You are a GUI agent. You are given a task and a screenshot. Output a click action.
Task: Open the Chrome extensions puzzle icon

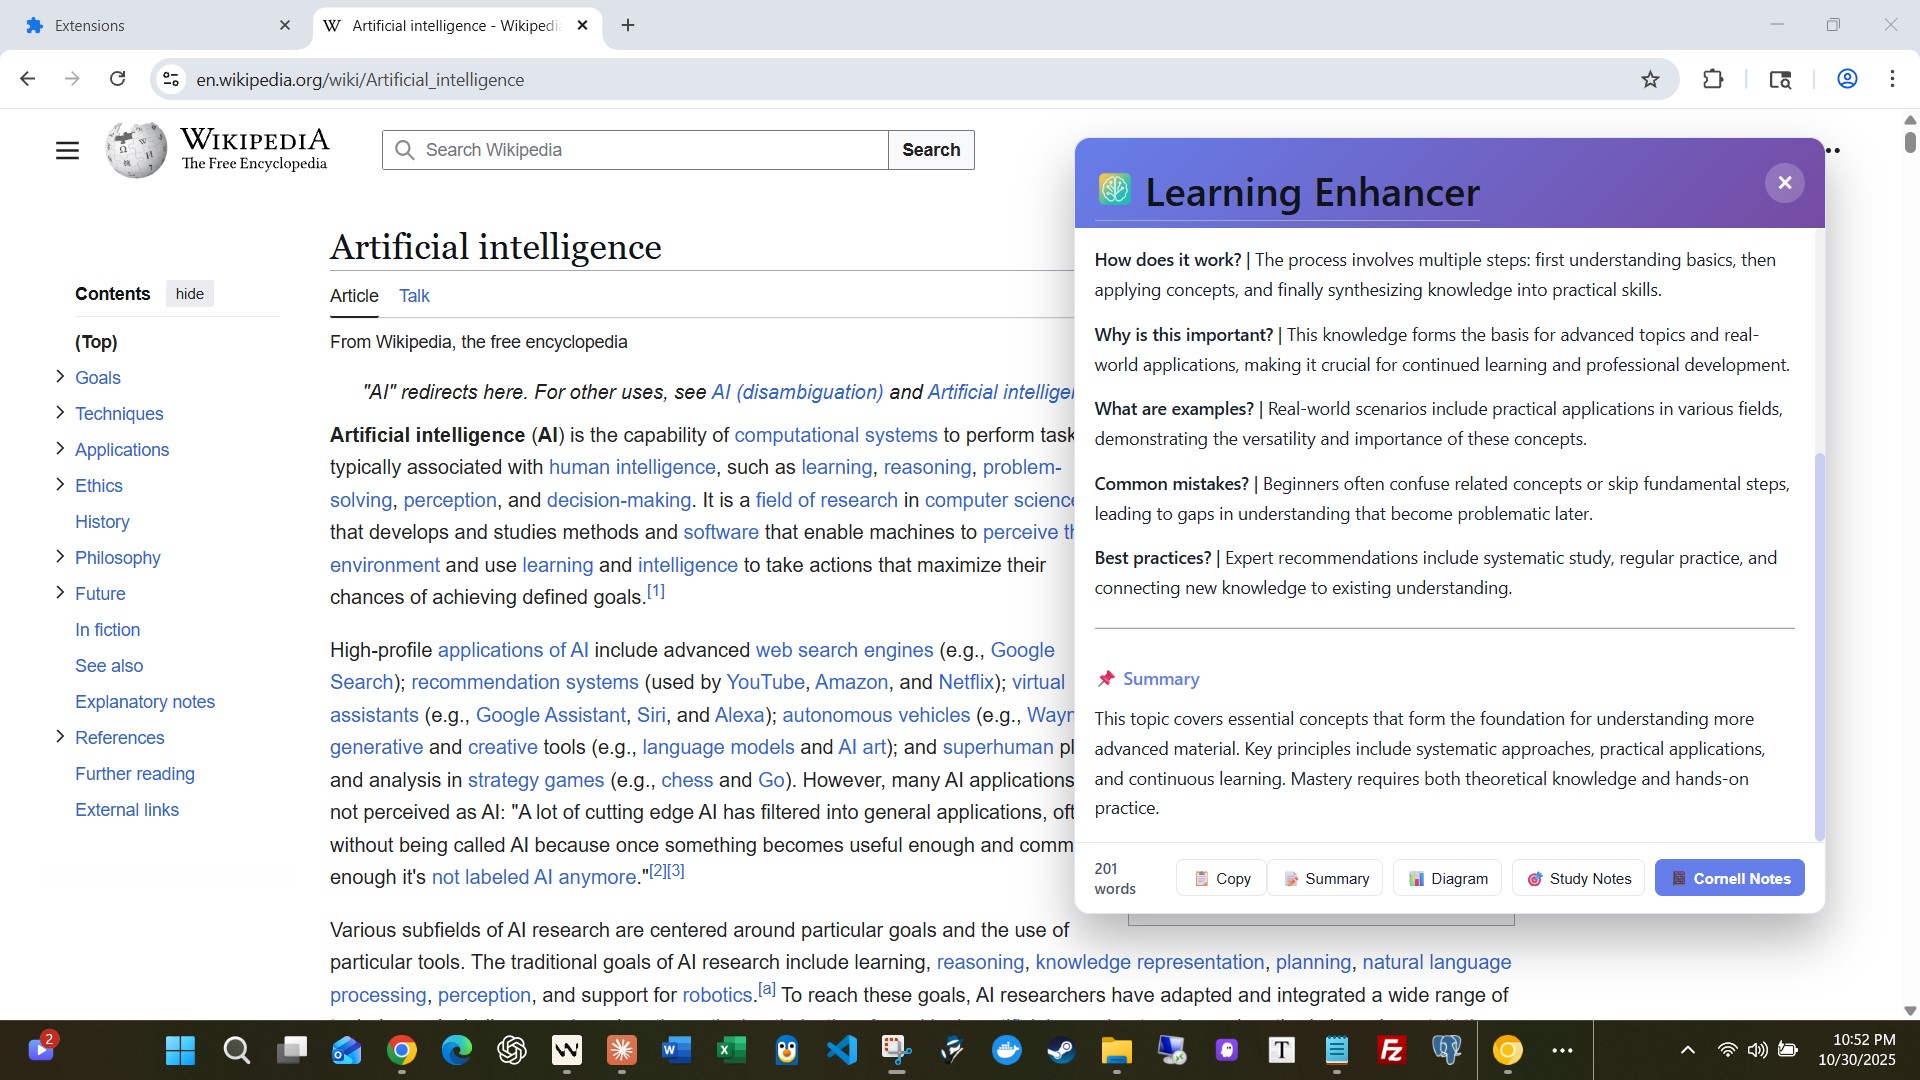(x=1713, y=80)
